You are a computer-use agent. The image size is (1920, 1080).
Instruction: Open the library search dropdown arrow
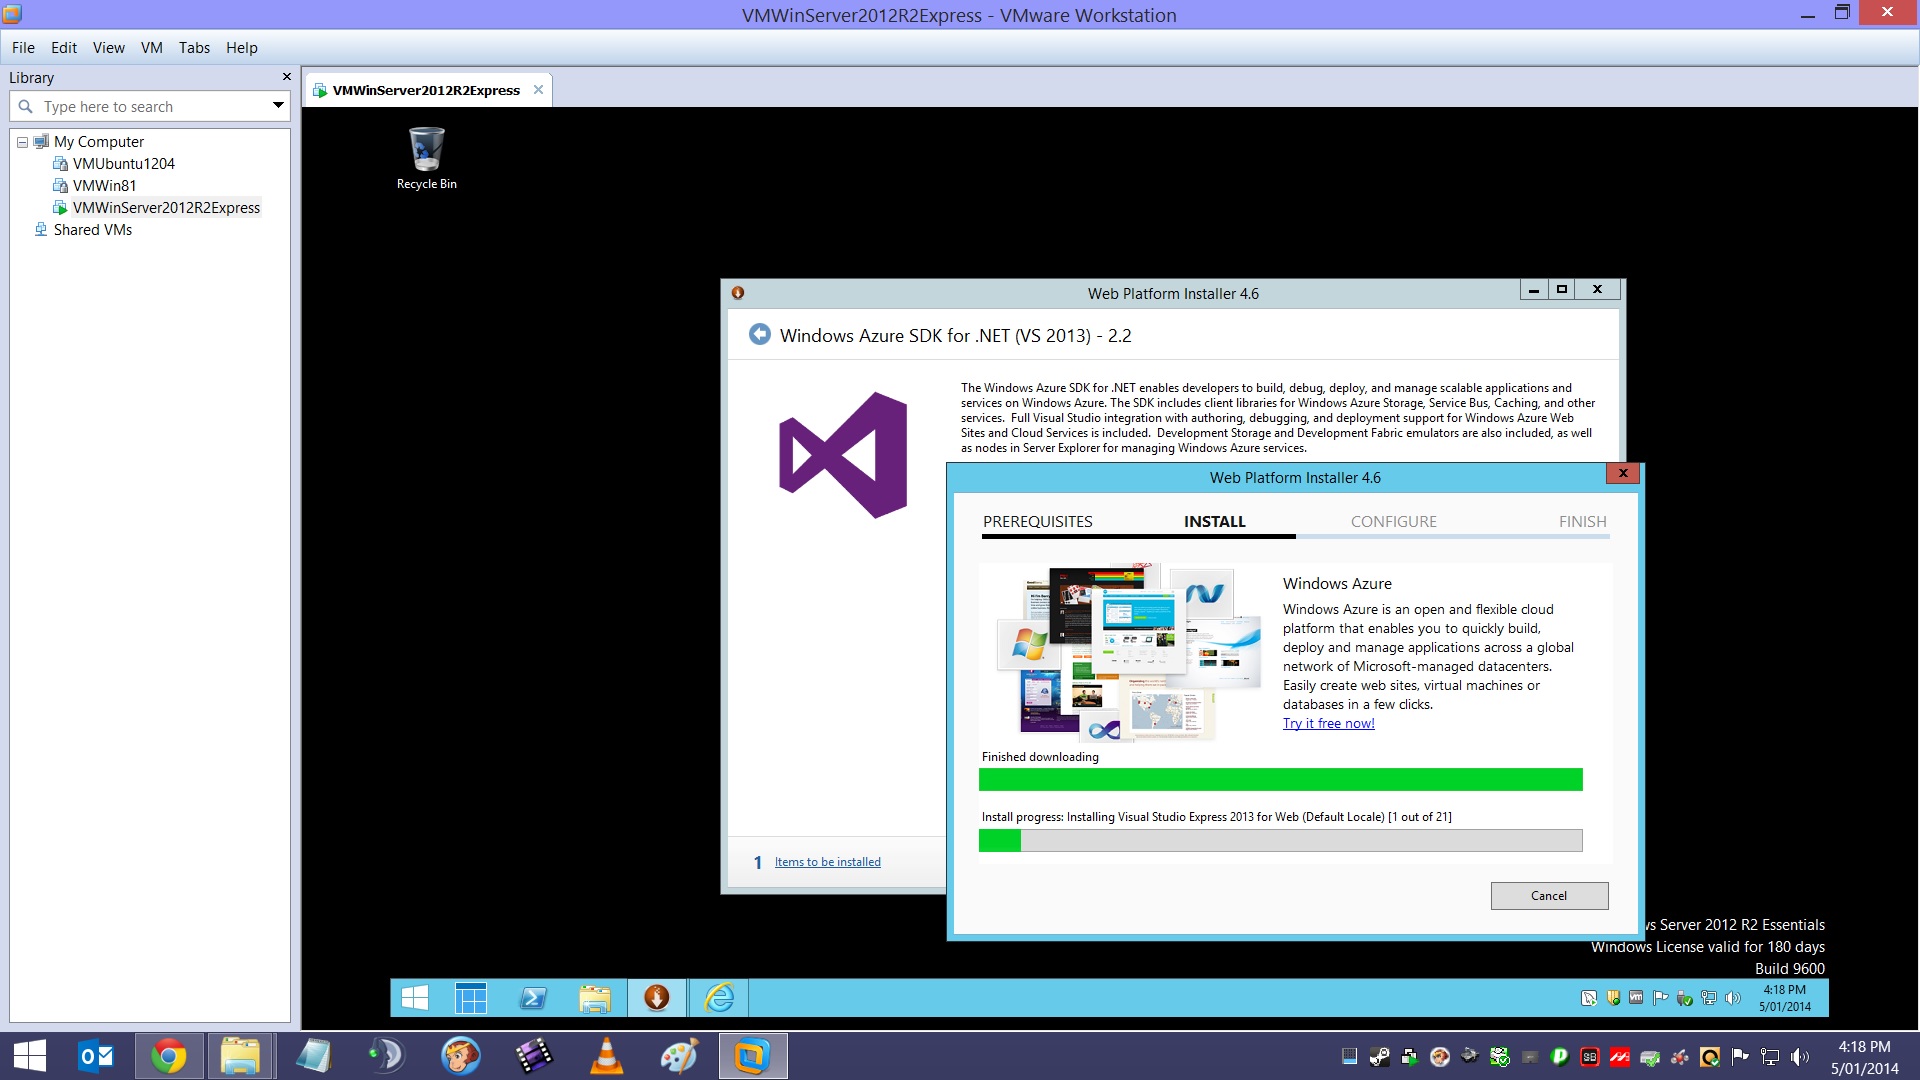[278, 106]
